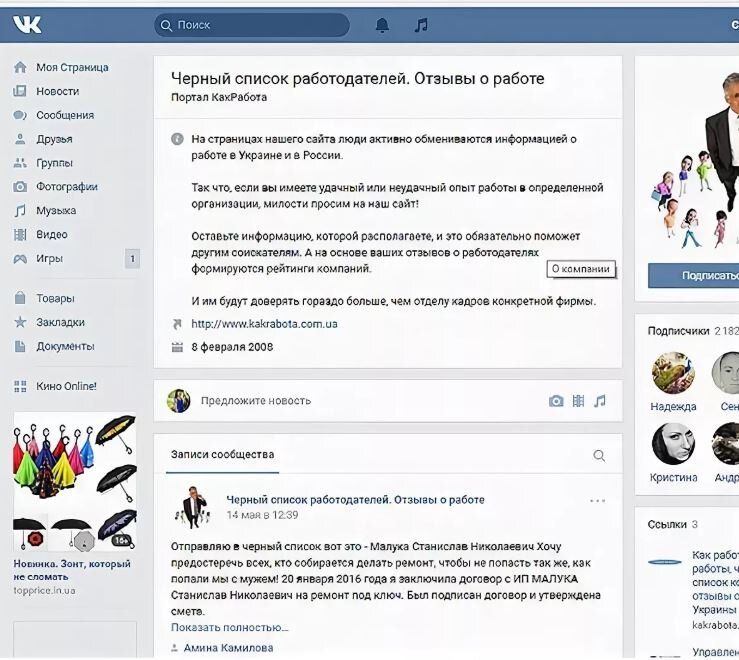Viewport: 739px width, 660px height.
Task: Click the home icon beside Моя Страница
Action: [x=20, y=67]
